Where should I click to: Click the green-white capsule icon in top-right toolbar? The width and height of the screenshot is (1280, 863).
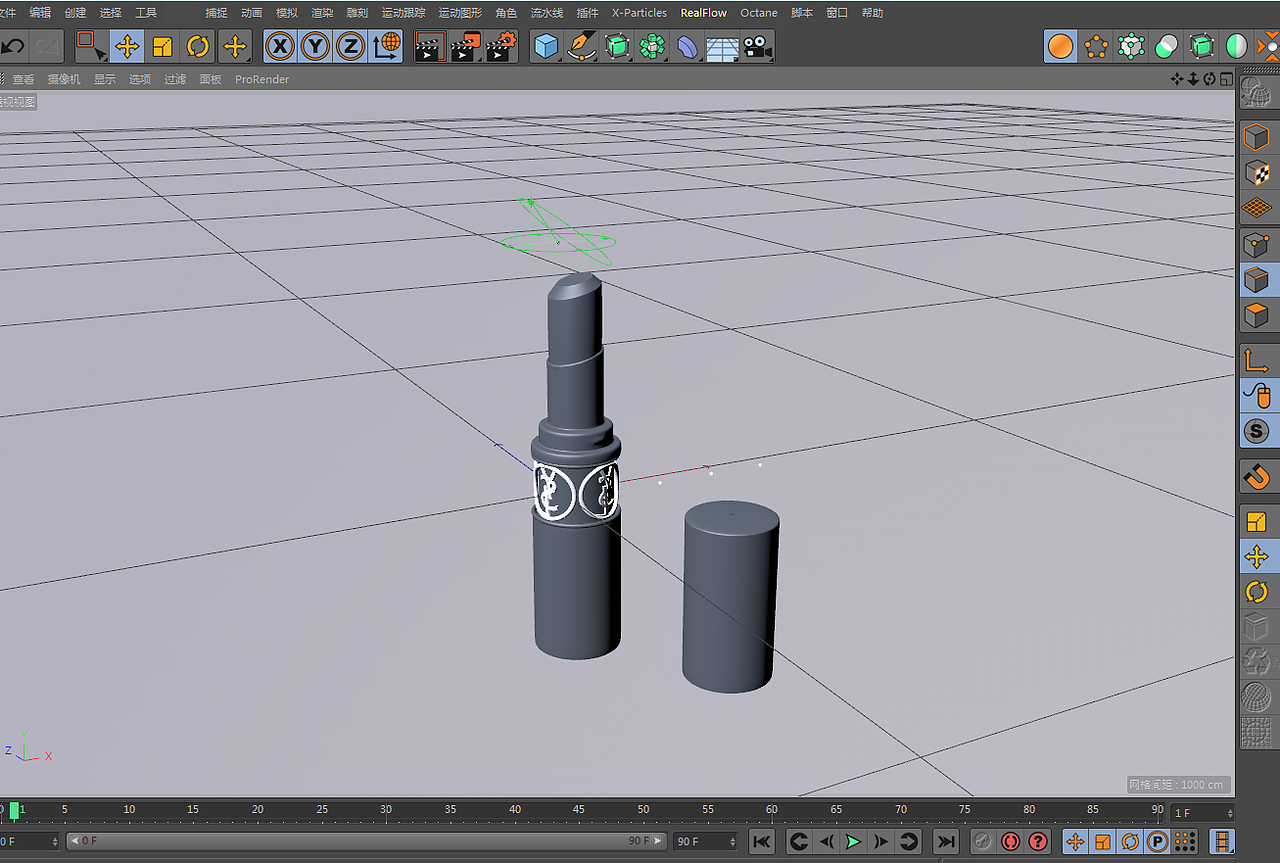tap(1167, 46)
